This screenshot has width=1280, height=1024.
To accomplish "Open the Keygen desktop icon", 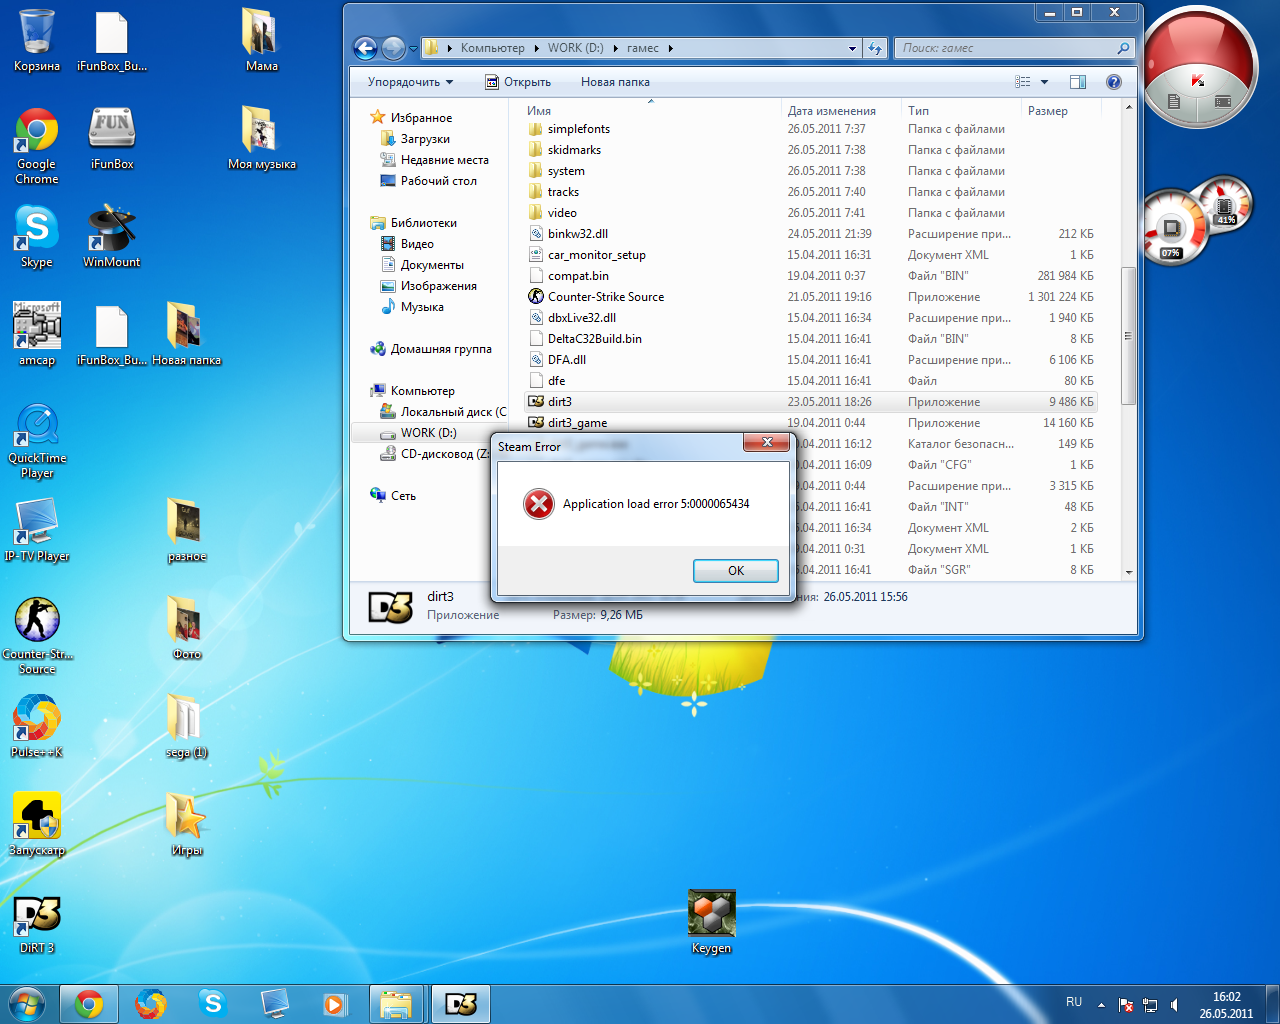I will point(711,914).
